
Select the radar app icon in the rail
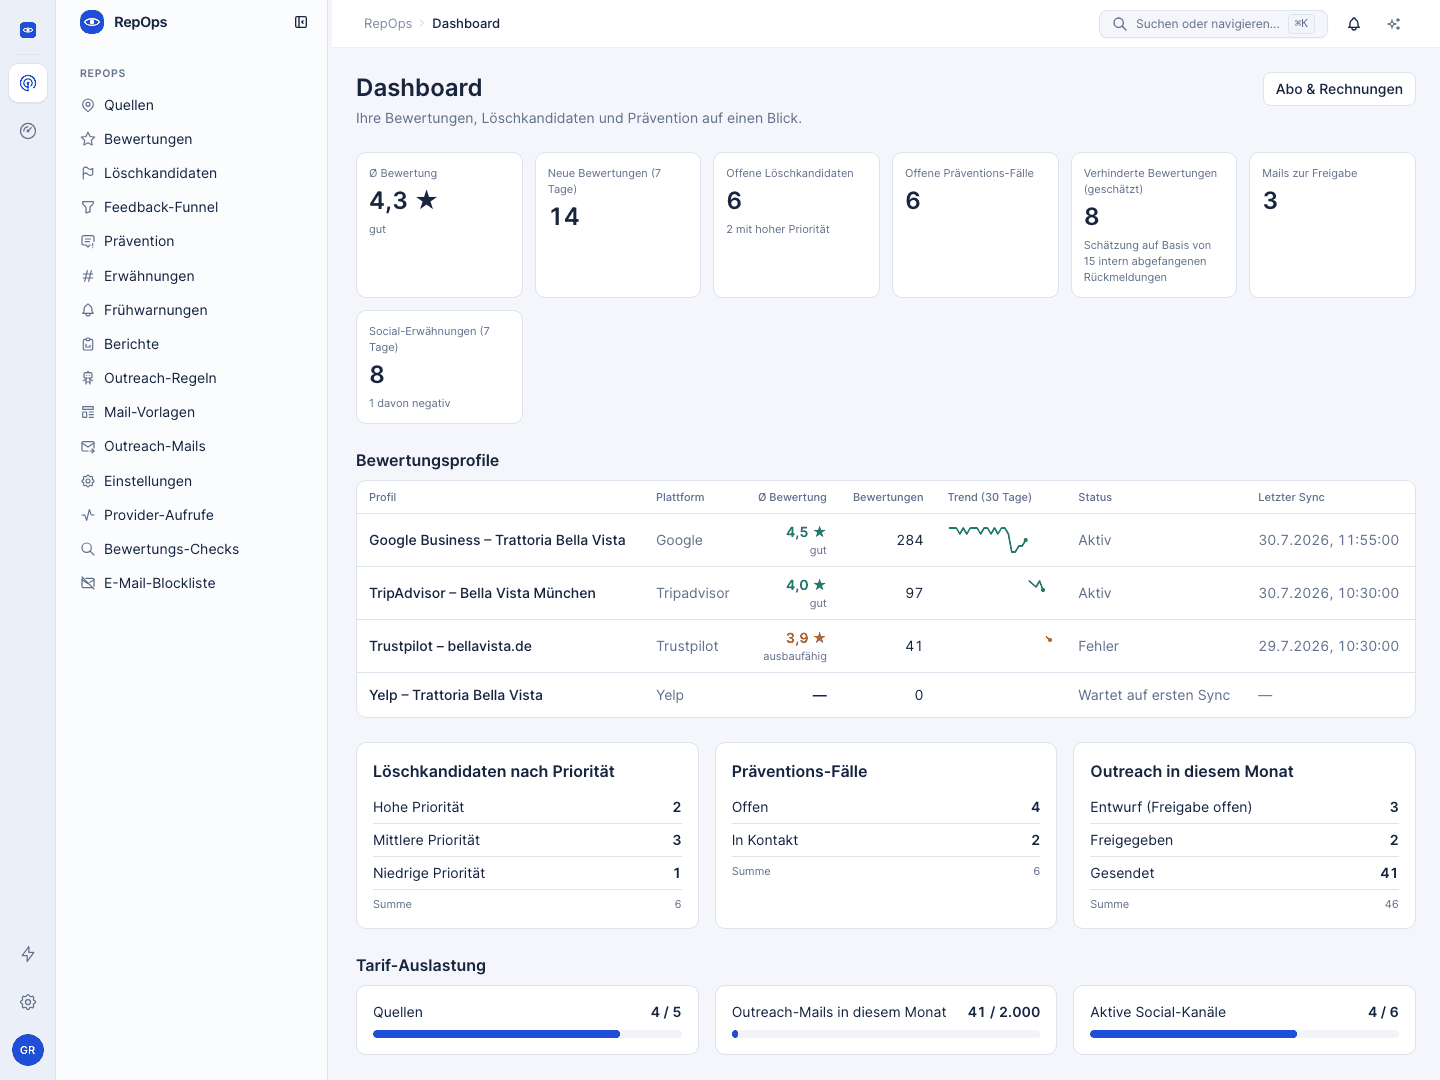pyautogui.click(x=28, y=83)
